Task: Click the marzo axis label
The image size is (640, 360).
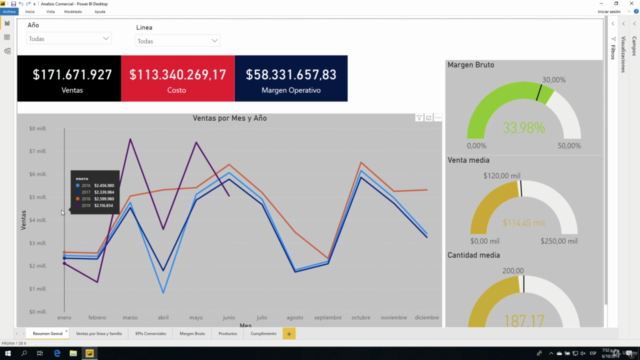Action: point(130,317)
